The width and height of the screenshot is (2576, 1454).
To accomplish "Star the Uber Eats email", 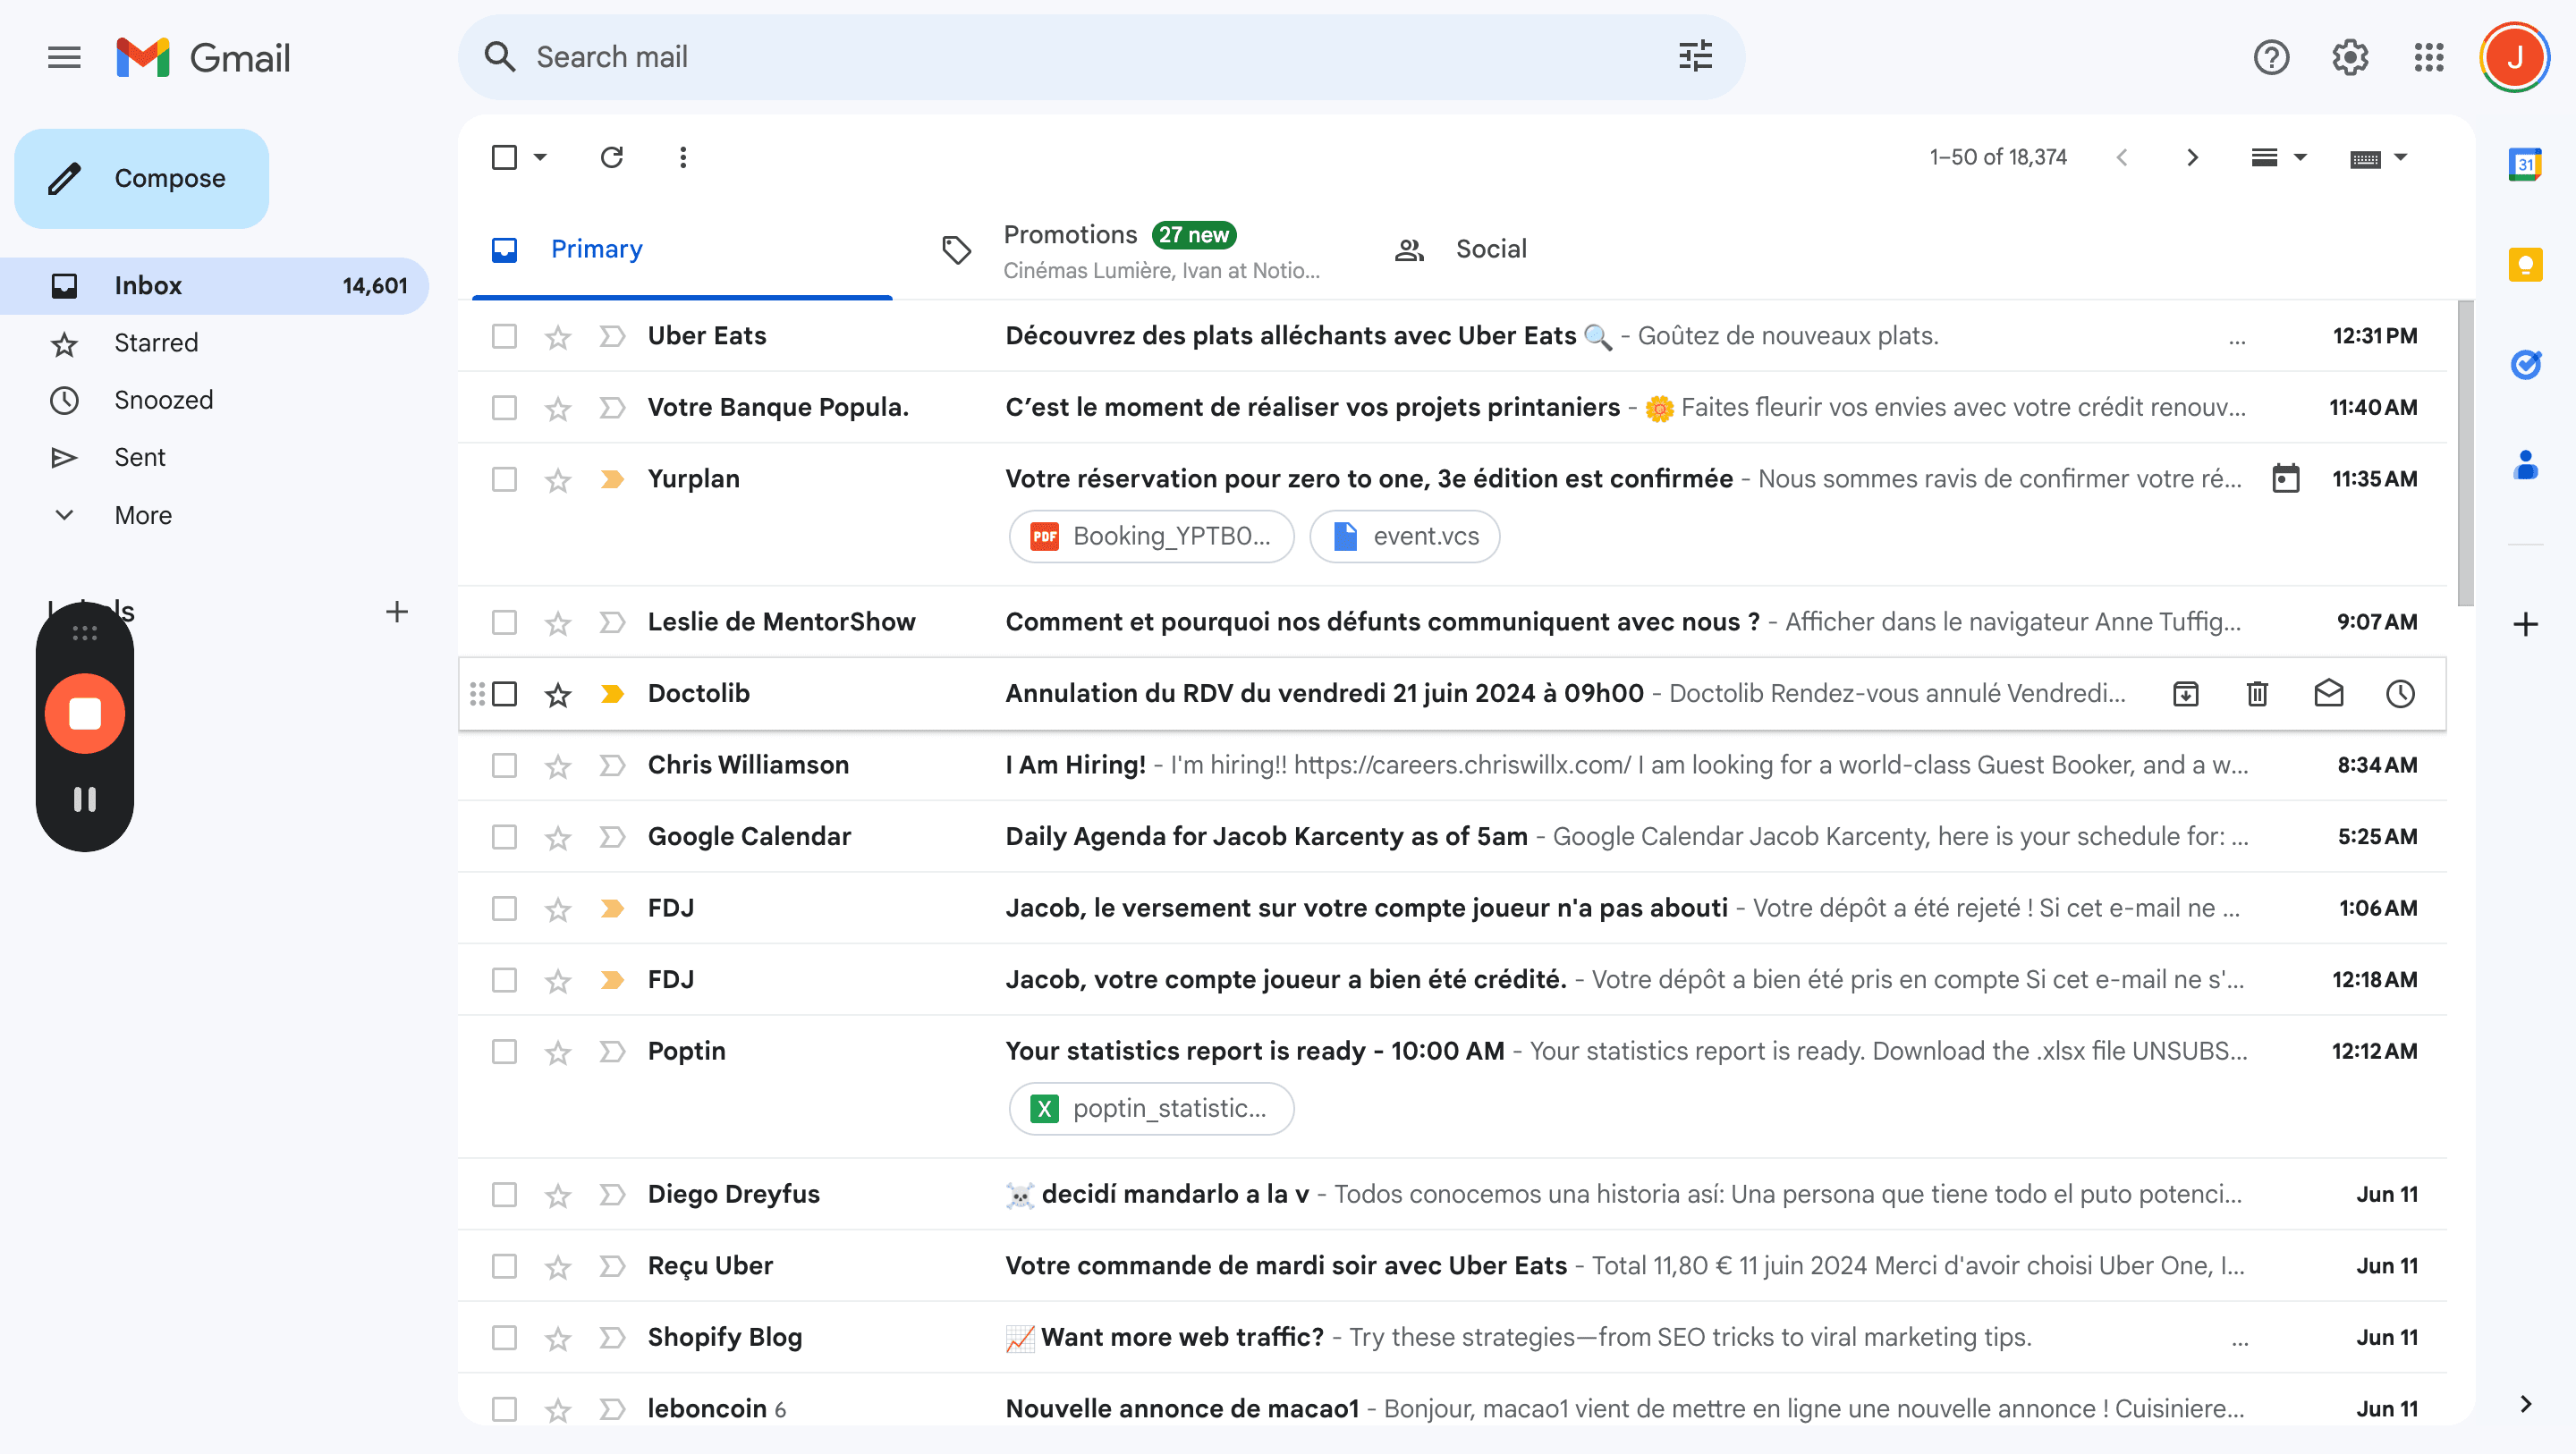I will (558, 337).
